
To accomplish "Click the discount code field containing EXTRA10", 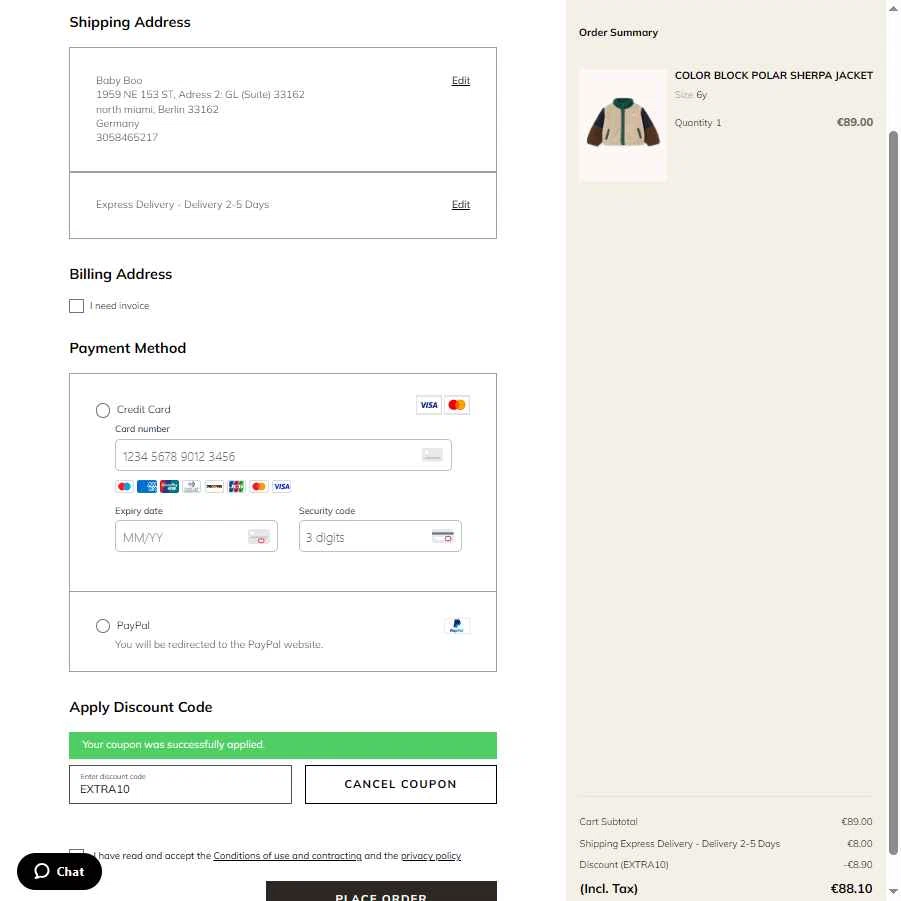I will tap(180, 784).
